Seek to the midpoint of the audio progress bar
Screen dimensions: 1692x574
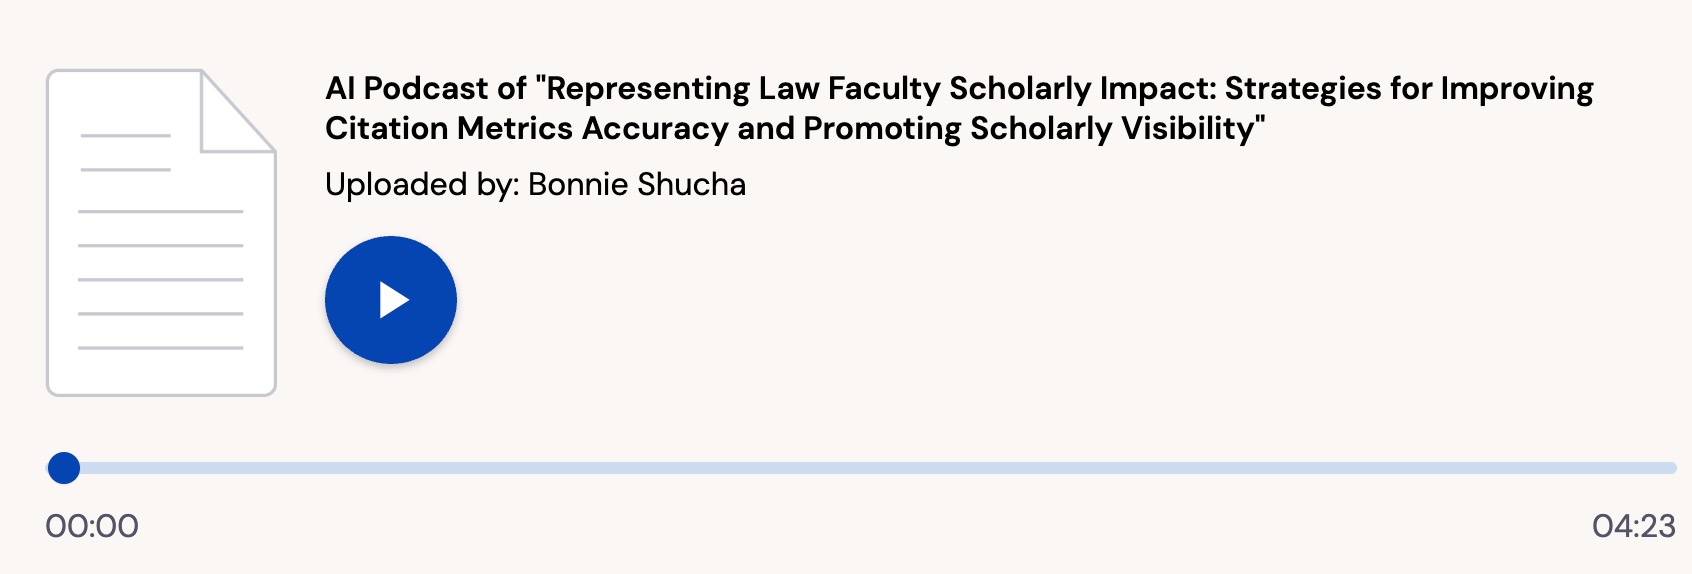[x=870, y=468]
